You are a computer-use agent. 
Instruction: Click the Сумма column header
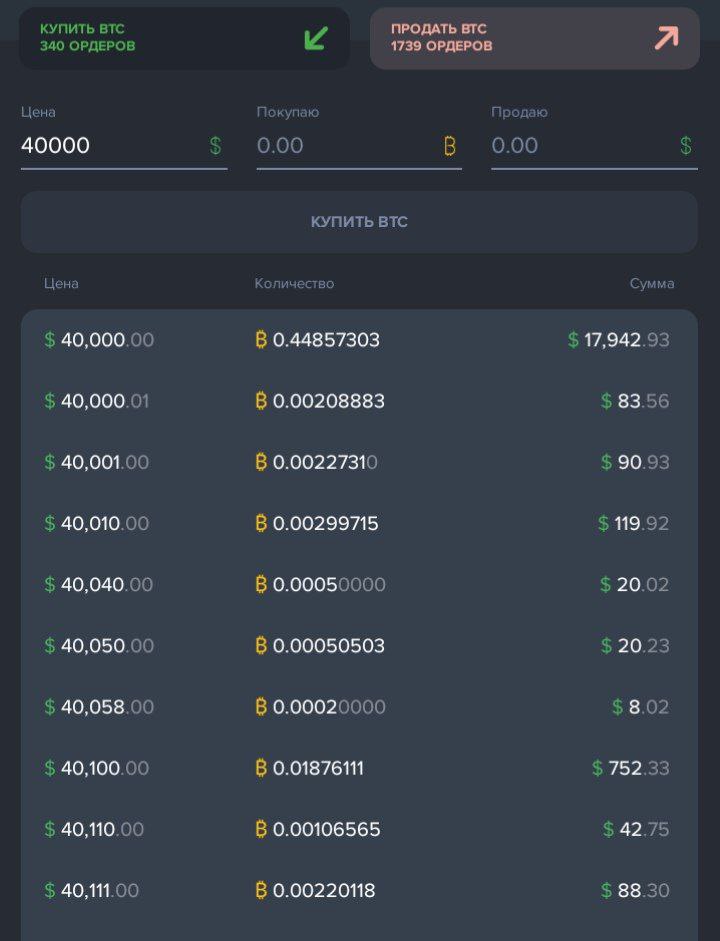click(x=652, y=283)
